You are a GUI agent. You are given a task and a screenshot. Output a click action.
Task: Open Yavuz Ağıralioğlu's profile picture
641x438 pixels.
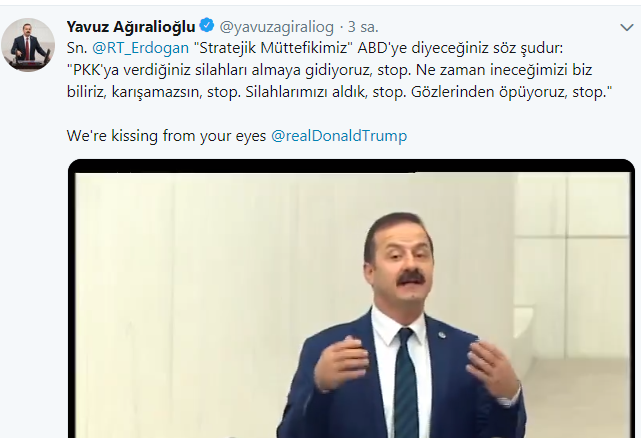[x=28, y=45]
